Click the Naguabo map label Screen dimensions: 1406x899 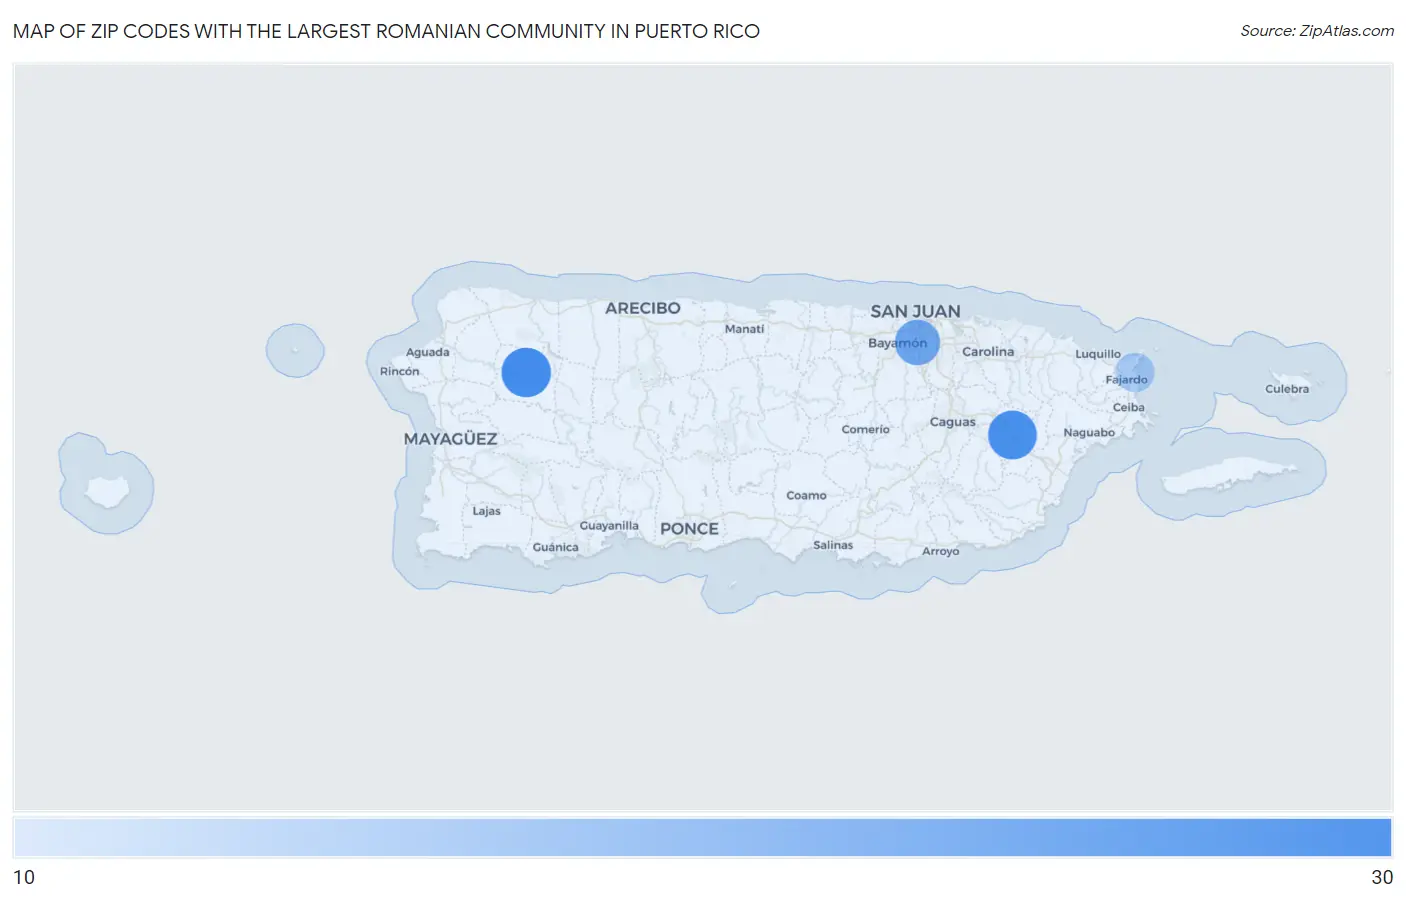[1089, 433]
